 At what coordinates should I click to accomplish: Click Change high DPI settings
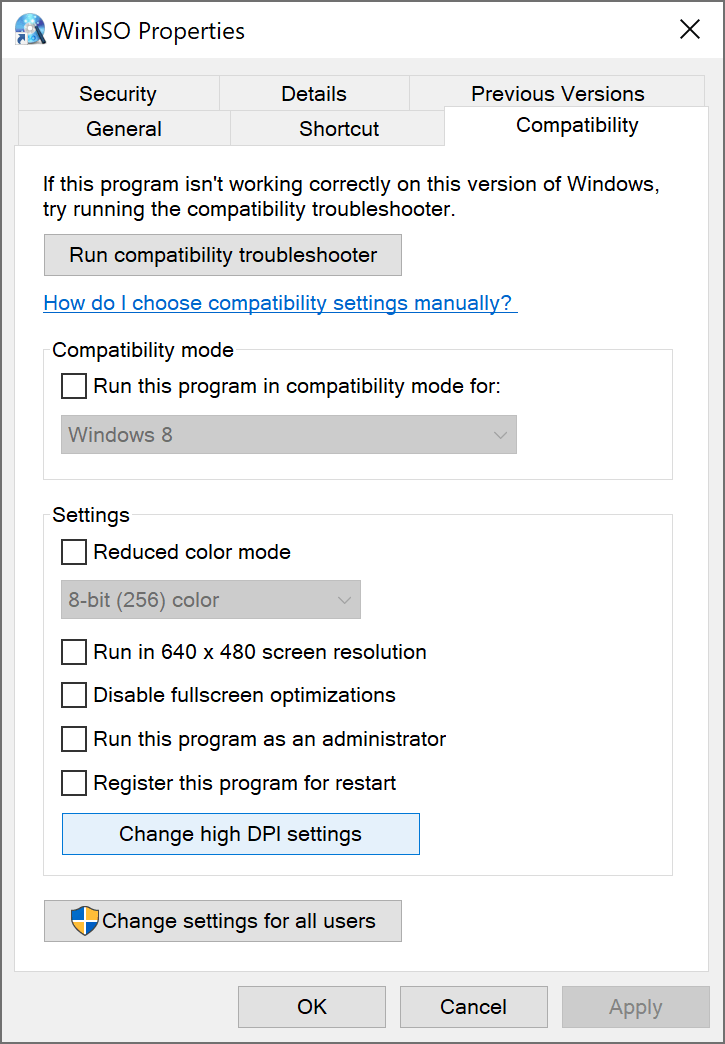pyautogui.click(x=240, y=833)
